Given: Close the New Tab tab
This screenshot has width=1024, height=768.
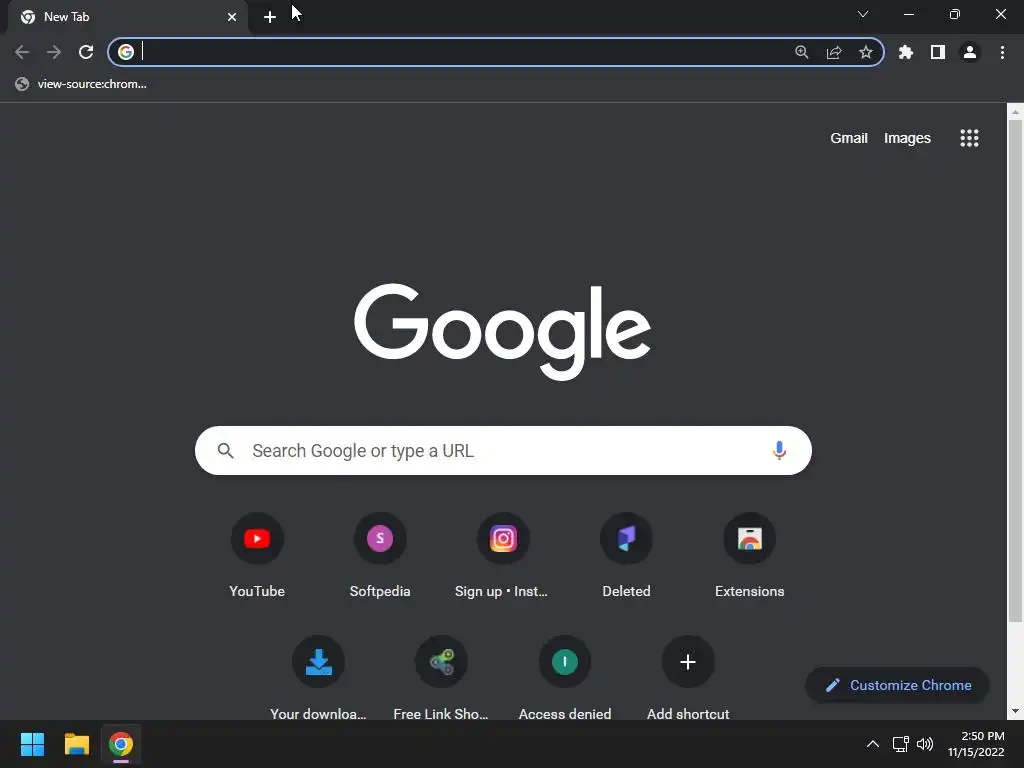Looking at the screenshot, I should (232, 17).
